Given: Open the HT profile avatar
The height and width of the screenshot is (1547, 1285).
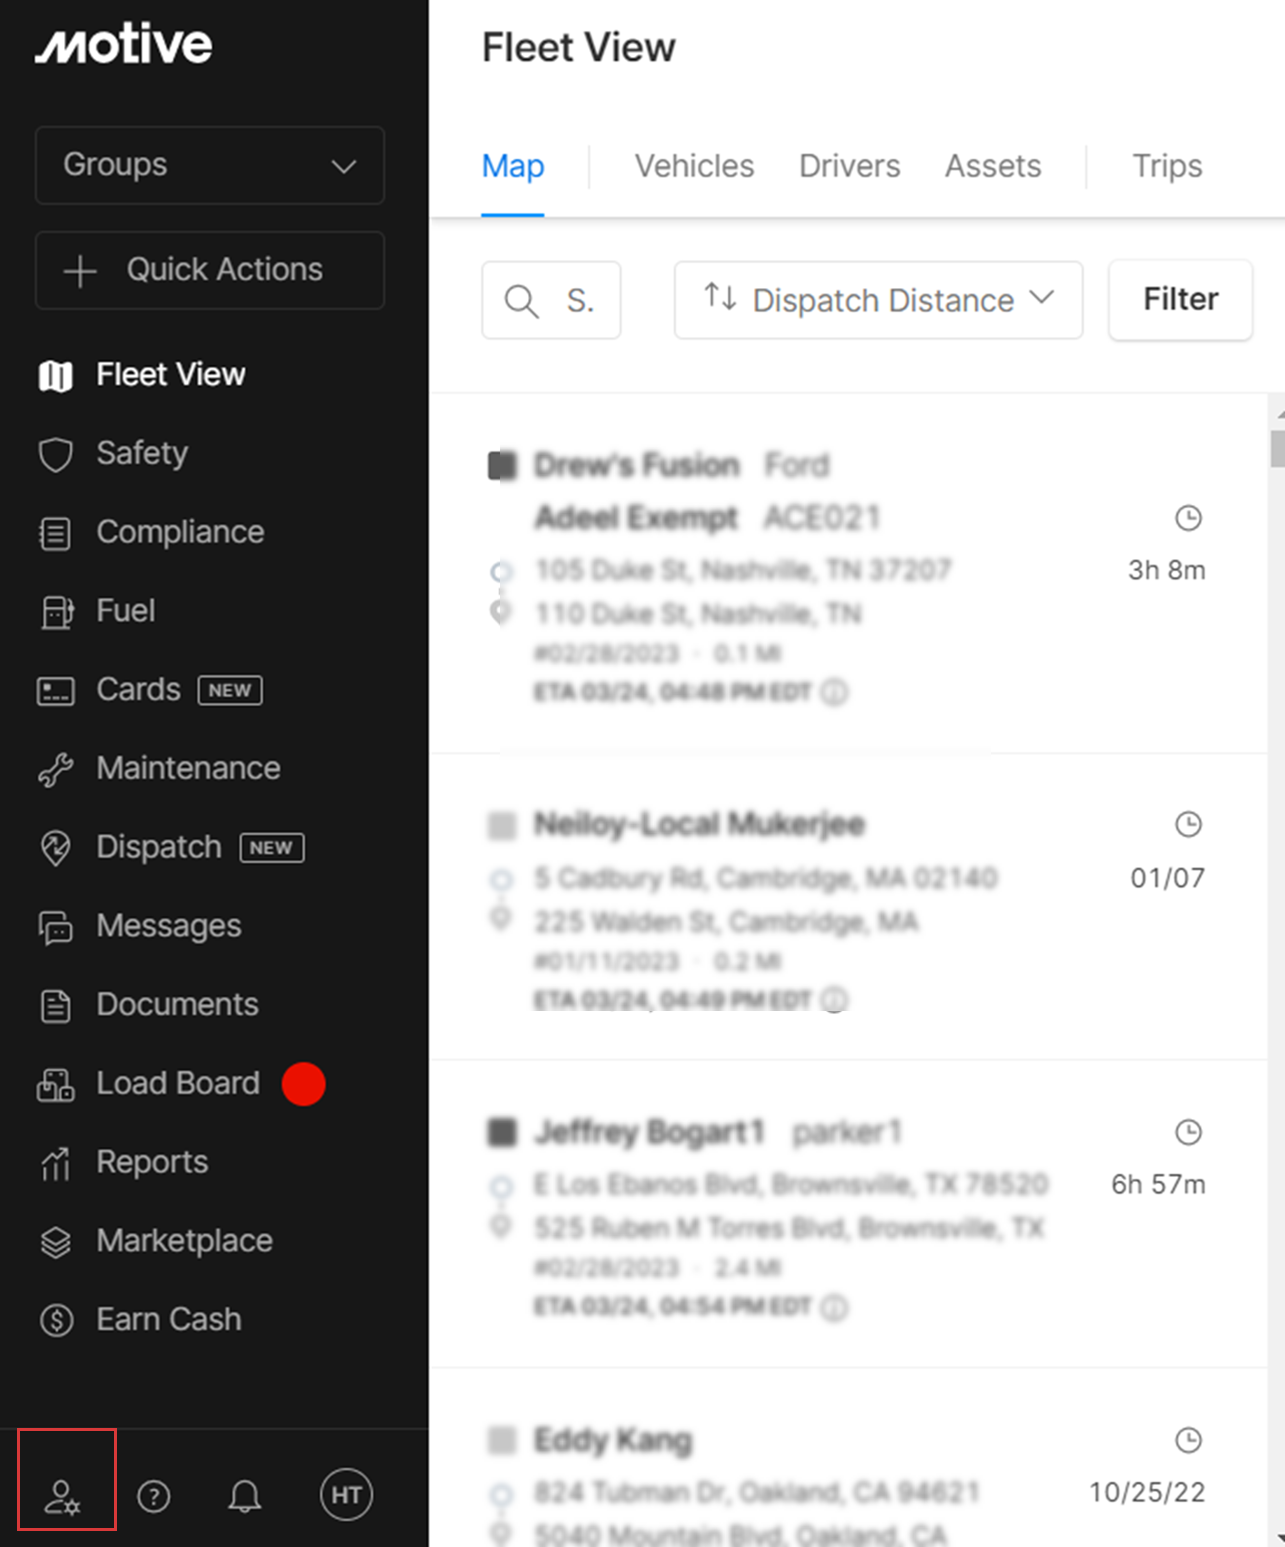Looking at the screenshot, I should point(346,1495).
